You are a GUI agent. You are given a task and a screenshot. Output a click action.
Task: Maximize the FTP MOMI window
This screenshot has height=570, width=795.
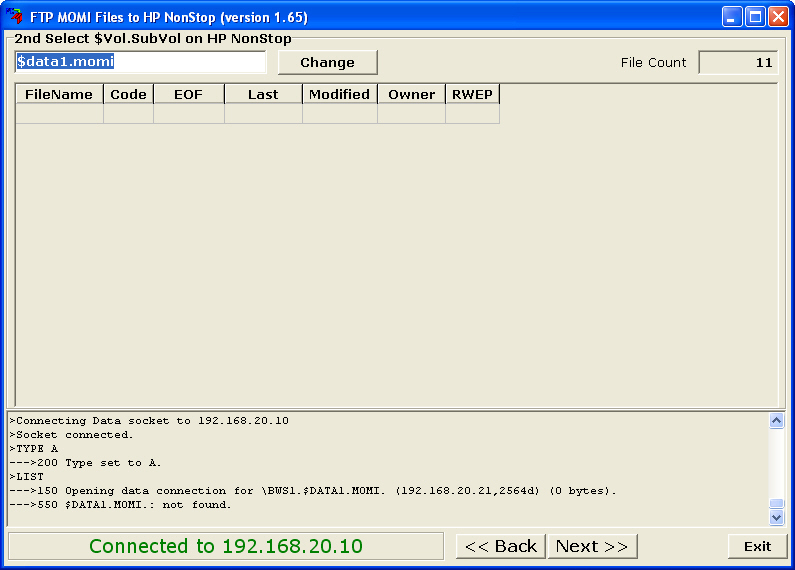pyautogui.click(x=755, y=17)
